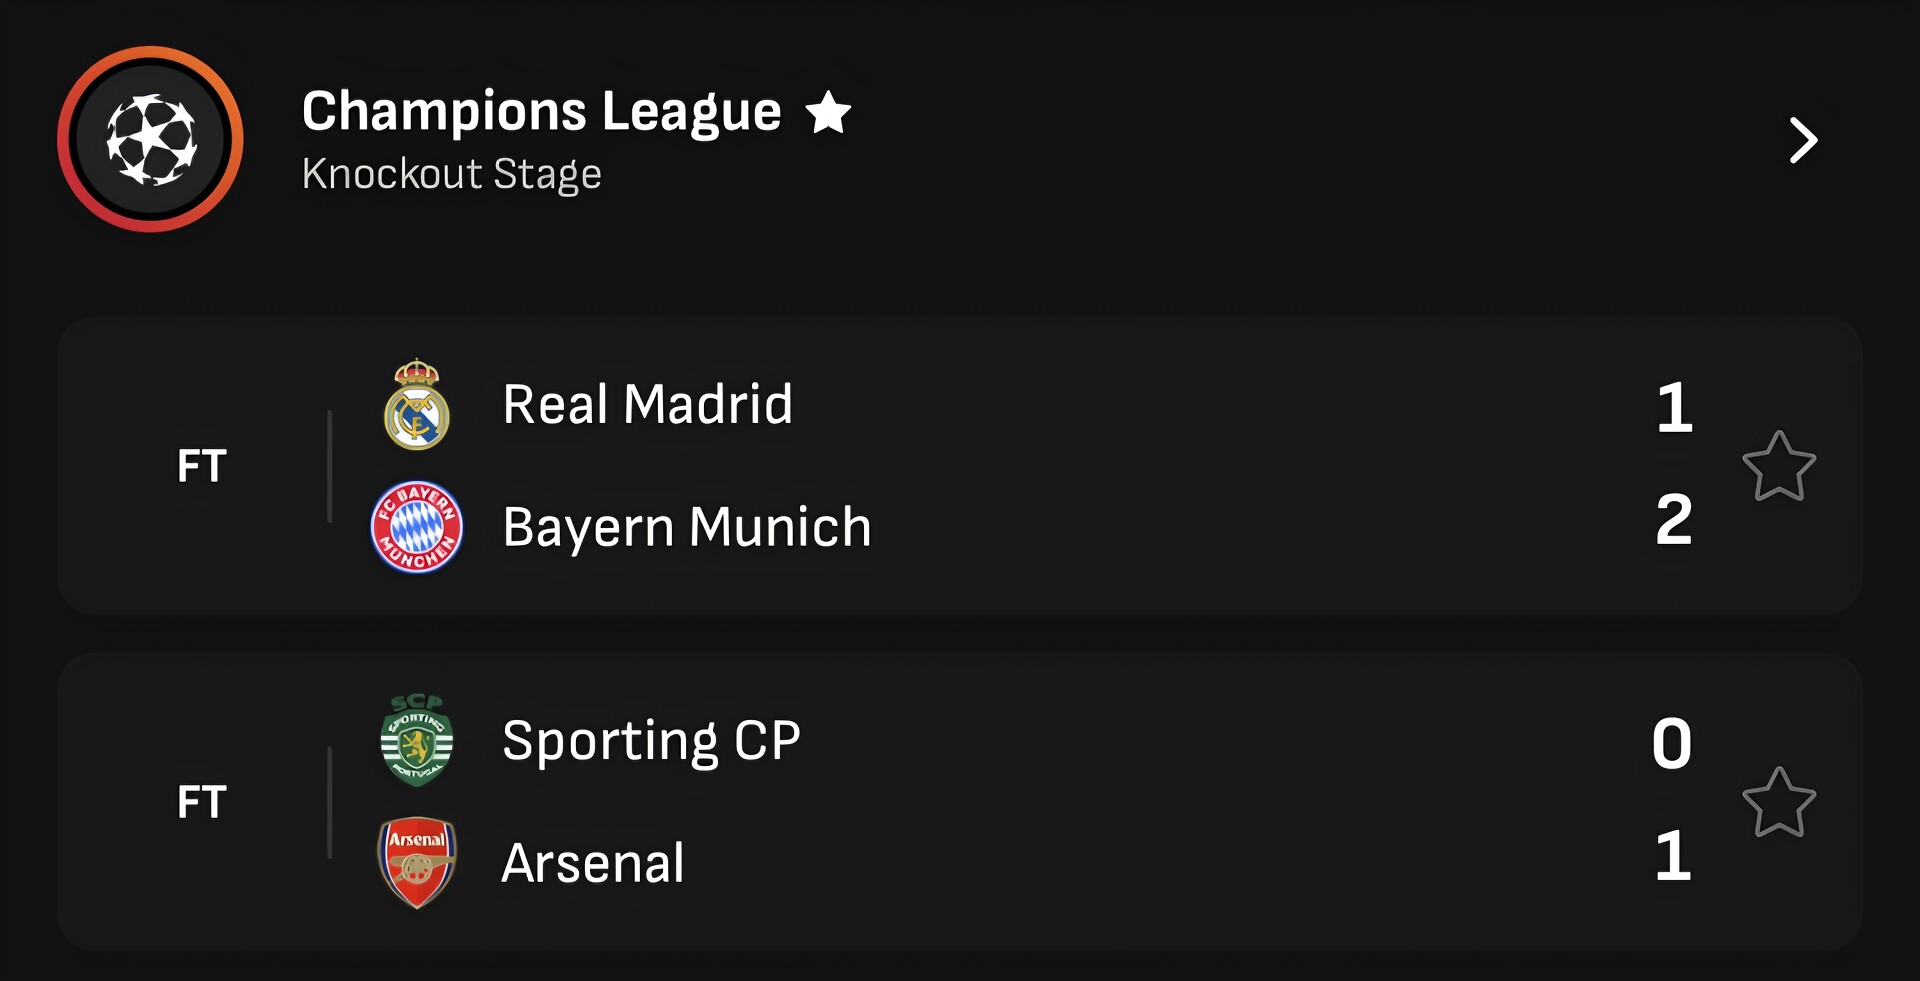1920x981 pixels.
Task: Click the Knockout Stage subtitle
Action: pyautogui.click(x=451, y=174)
